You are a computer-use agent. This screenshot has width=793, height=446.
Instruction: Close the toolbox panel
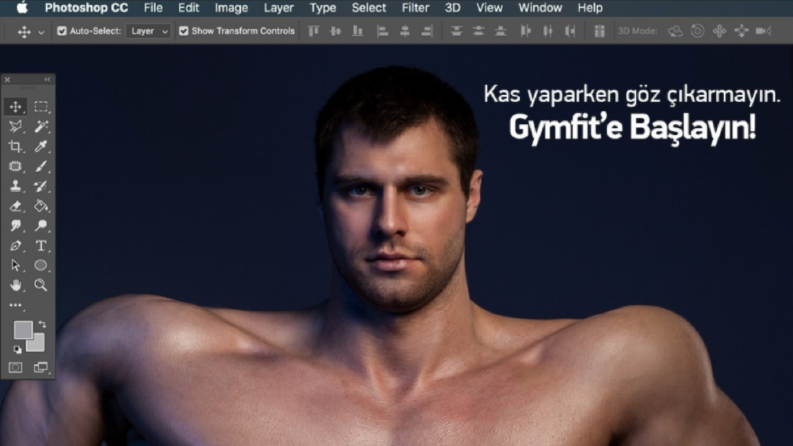point(7,79)
